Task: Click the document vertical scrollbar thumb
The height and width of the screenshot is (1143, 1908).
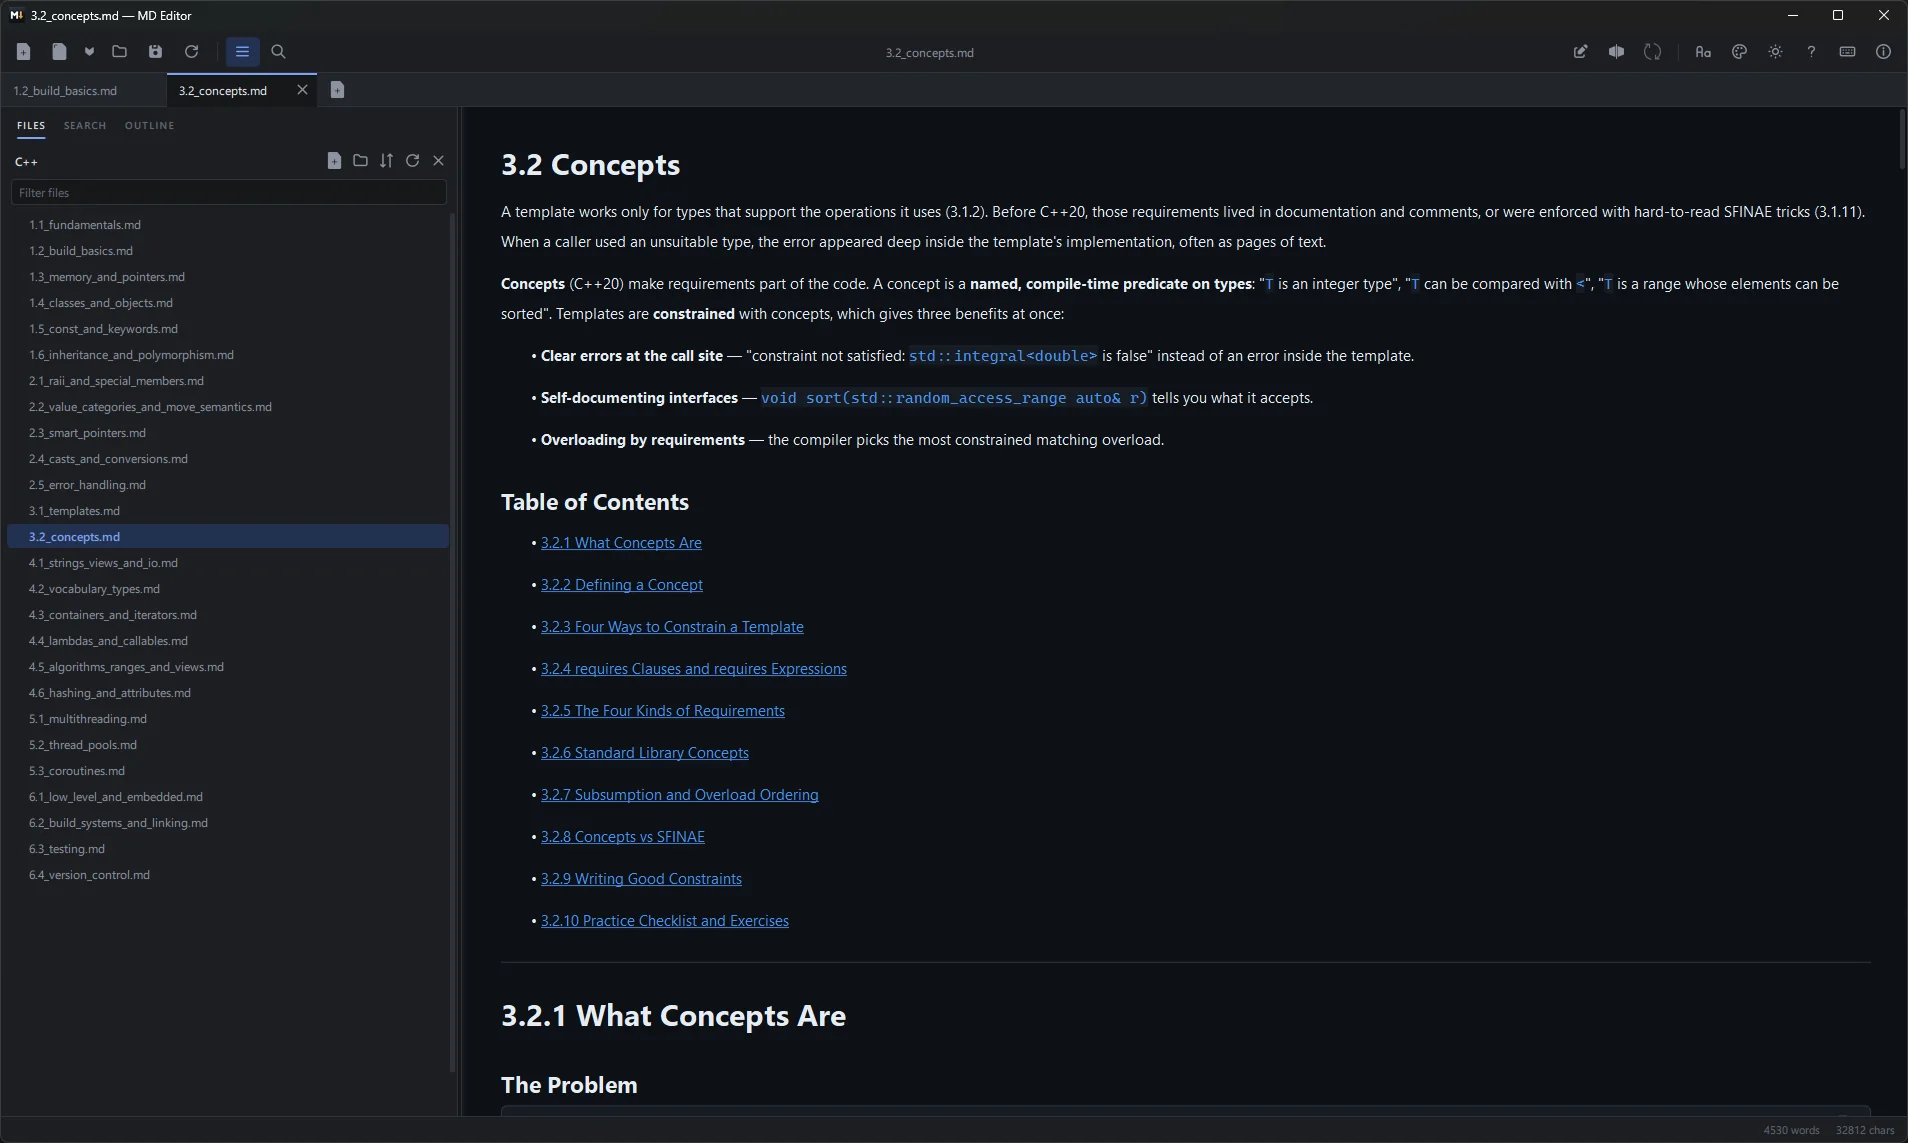Action: (x=1901, y=139)
